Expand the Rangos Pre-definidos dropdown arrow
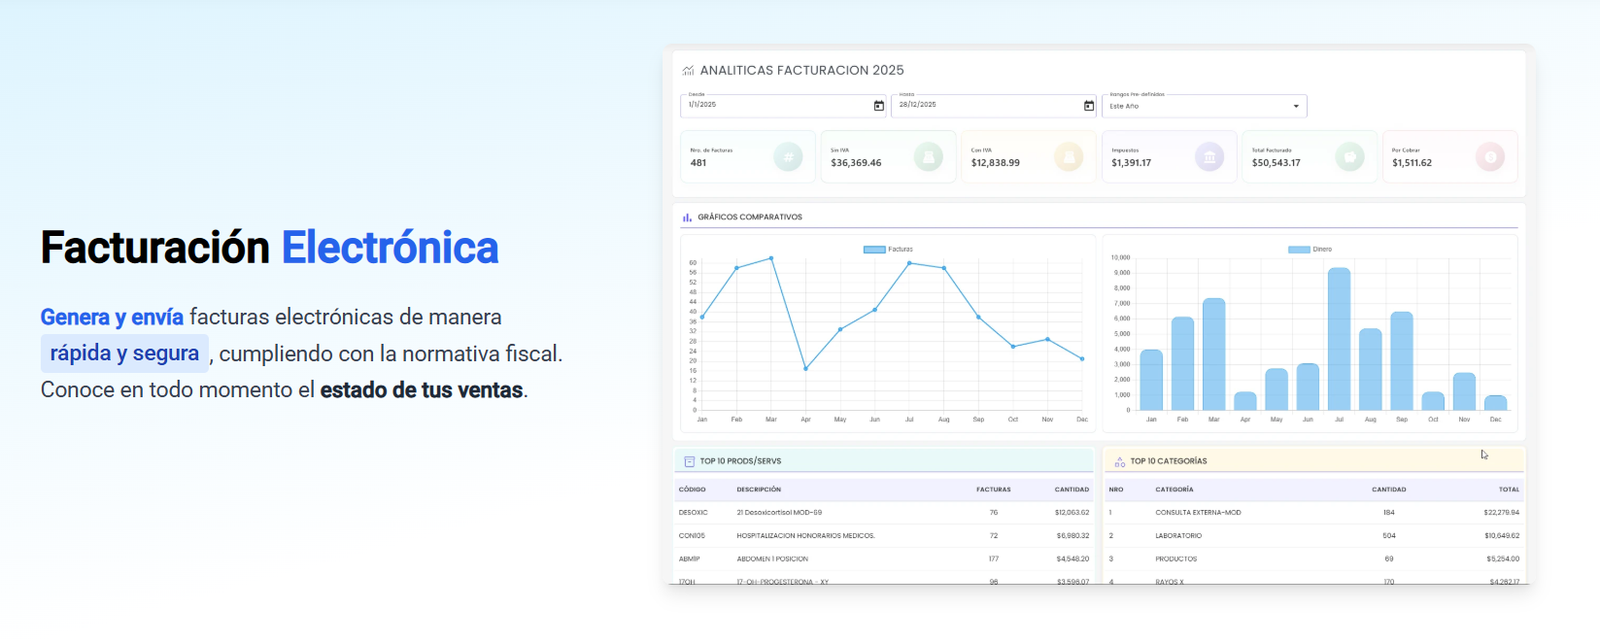 (1296, 106)
